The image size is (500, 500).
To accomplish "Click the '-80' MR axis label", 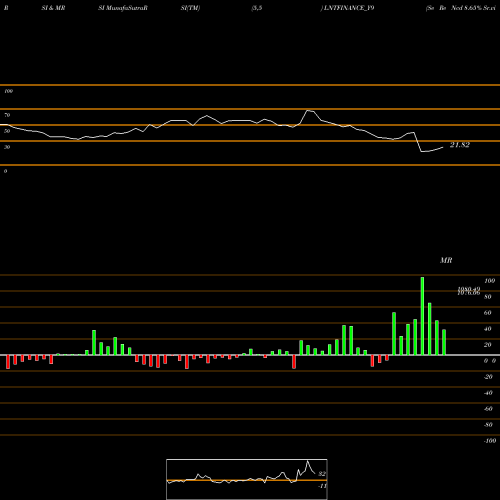I will click(488, 425).
